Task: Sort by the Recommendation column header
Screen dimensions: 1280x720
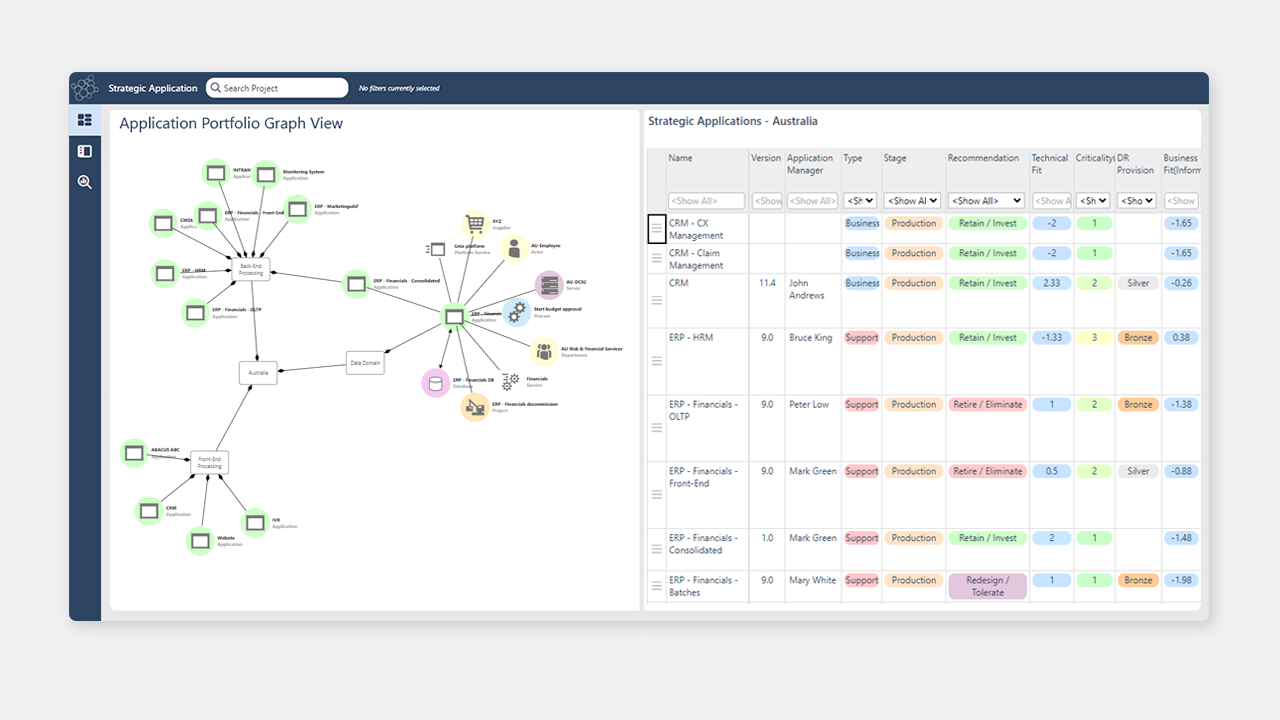Action: tap(984, 158)
